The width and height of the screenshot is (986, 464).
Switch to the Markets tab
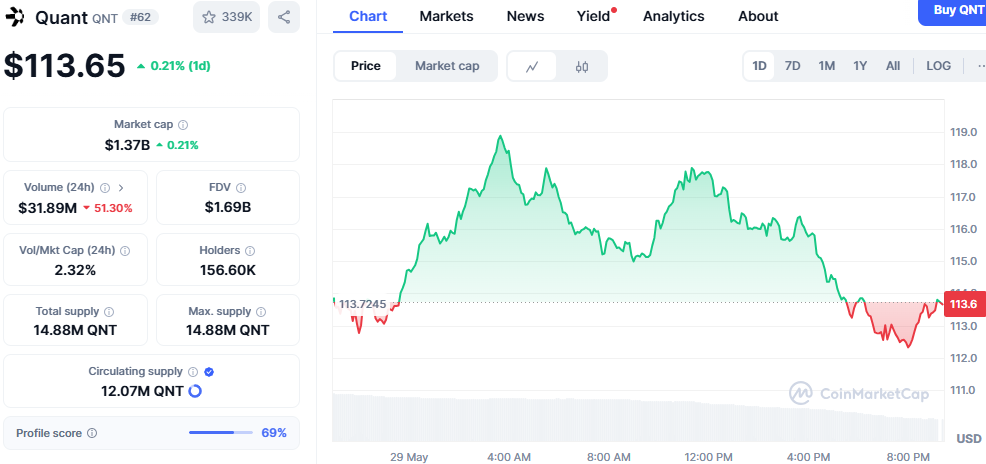(446, 16)
